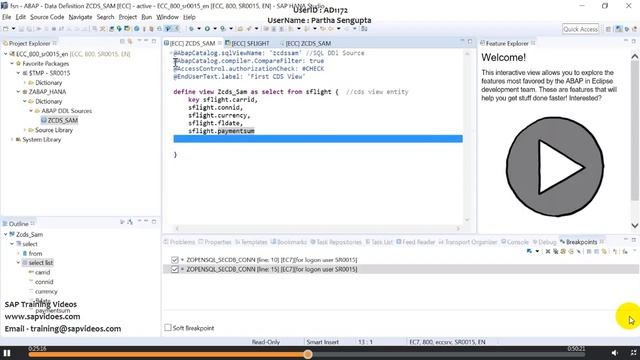Select connid in the Outline

click(44, 282)
